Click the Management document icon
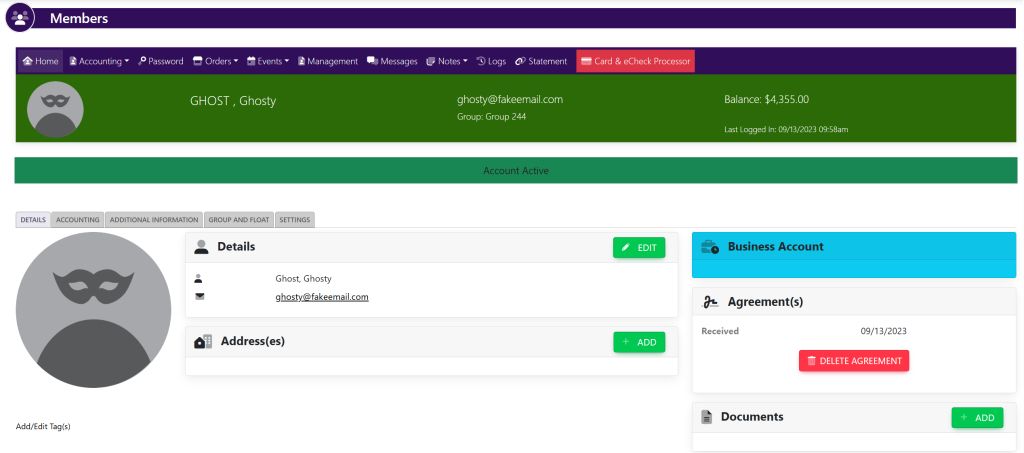 coord(301,61)
